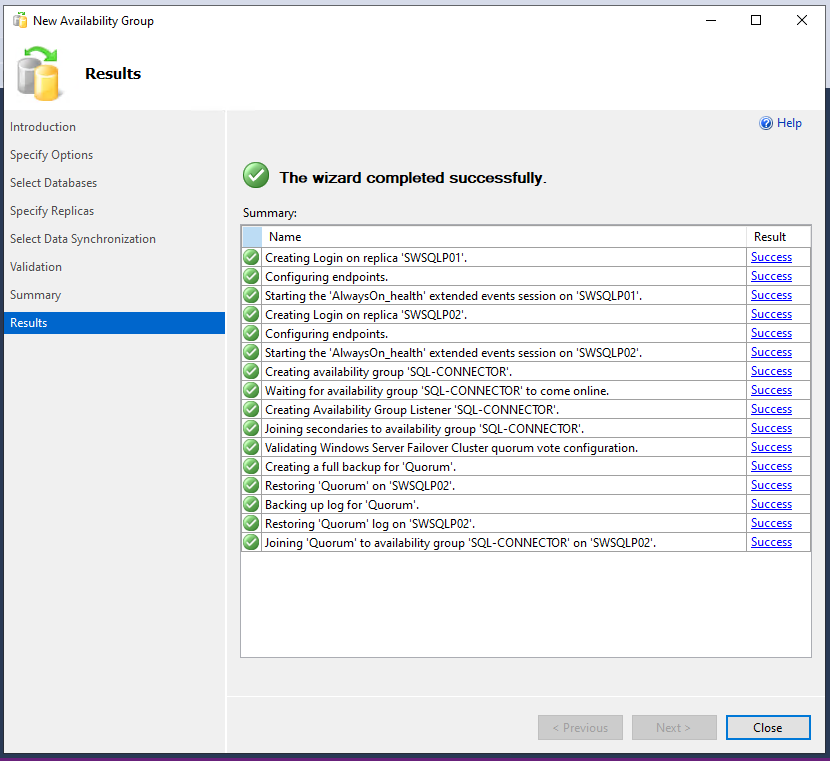The image size is (830, 761).
Task: Click the Name column header
Action: tap(503, 237)
